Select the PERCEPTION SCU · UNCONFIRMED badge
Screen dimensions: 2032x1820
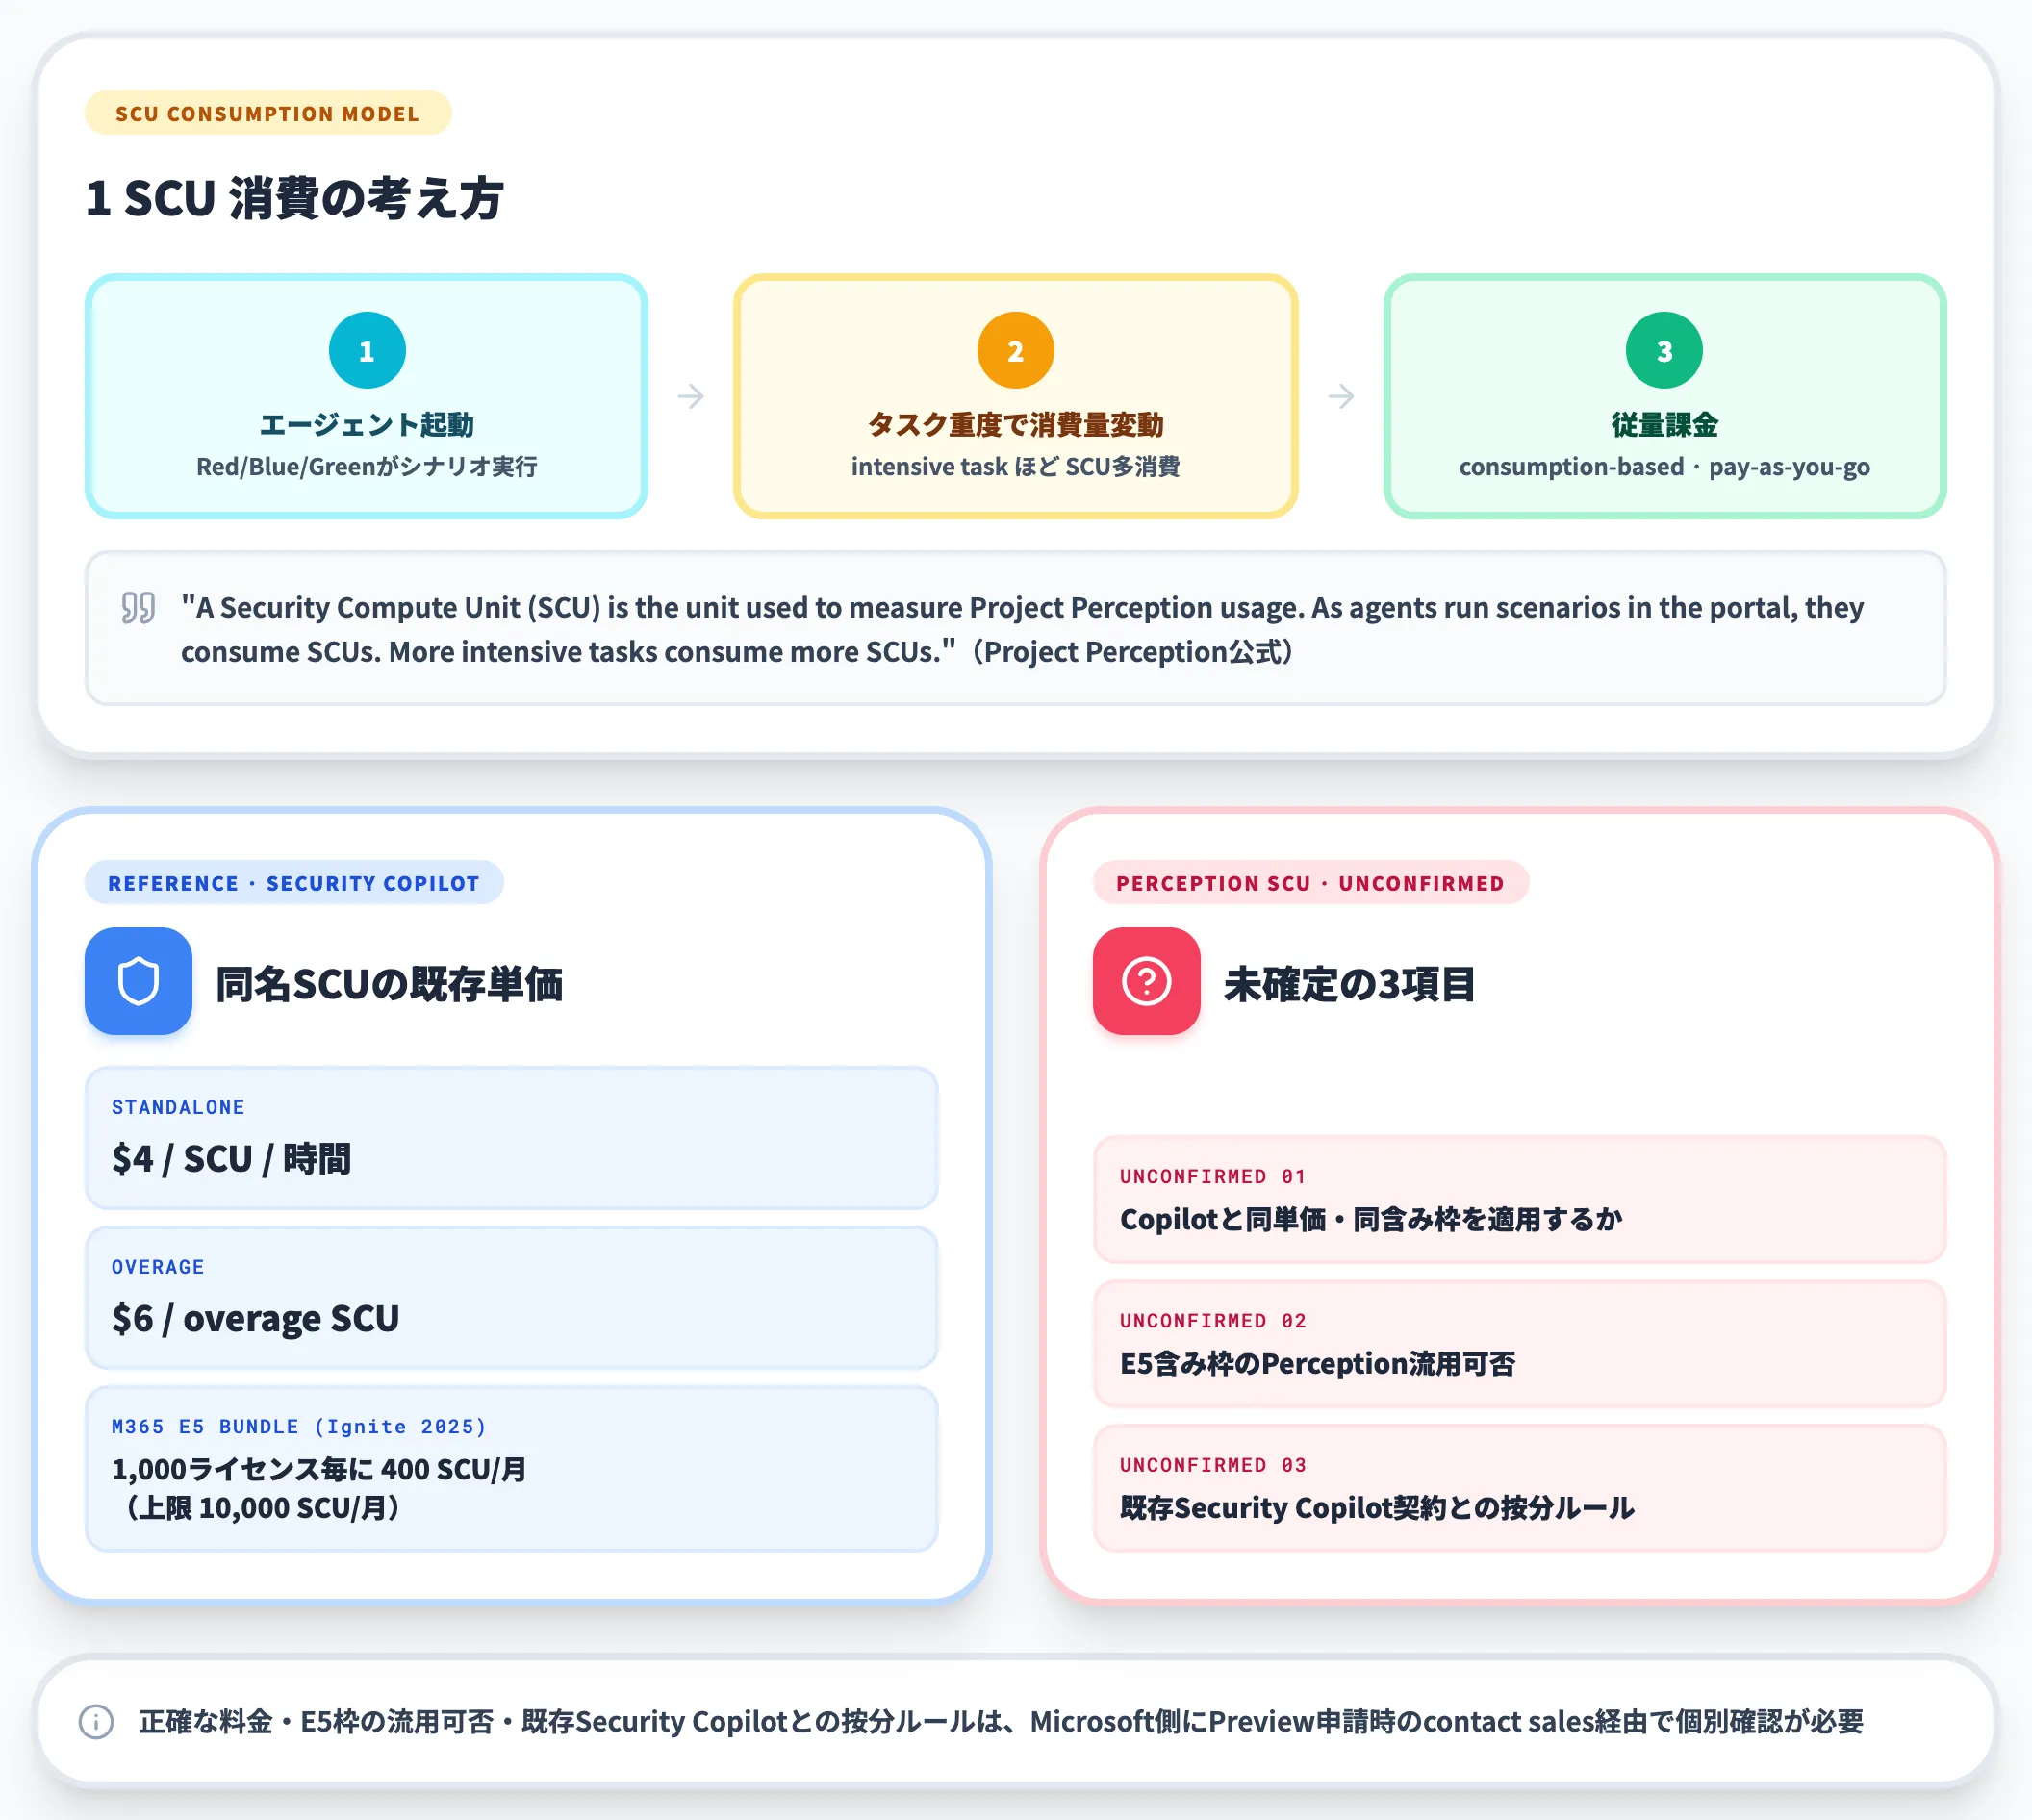(x=1311, y=883)
